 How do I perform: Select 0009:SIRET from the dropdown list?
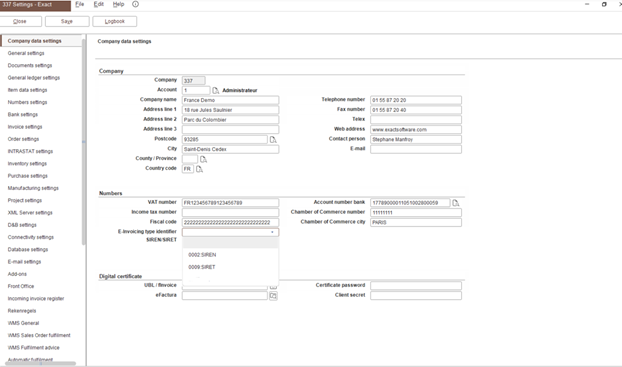click(x=202, y=267)
